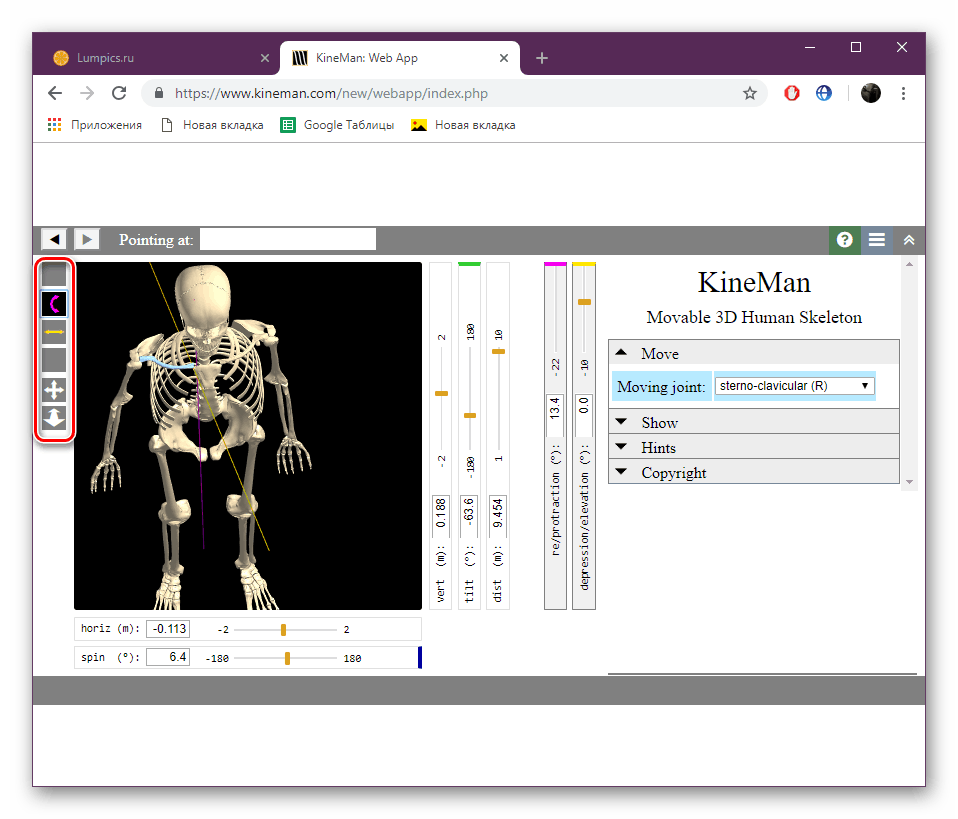
Task: Collapse the app with the double-chevron icon
Action: pyautogui.click(x=909, y=240)
